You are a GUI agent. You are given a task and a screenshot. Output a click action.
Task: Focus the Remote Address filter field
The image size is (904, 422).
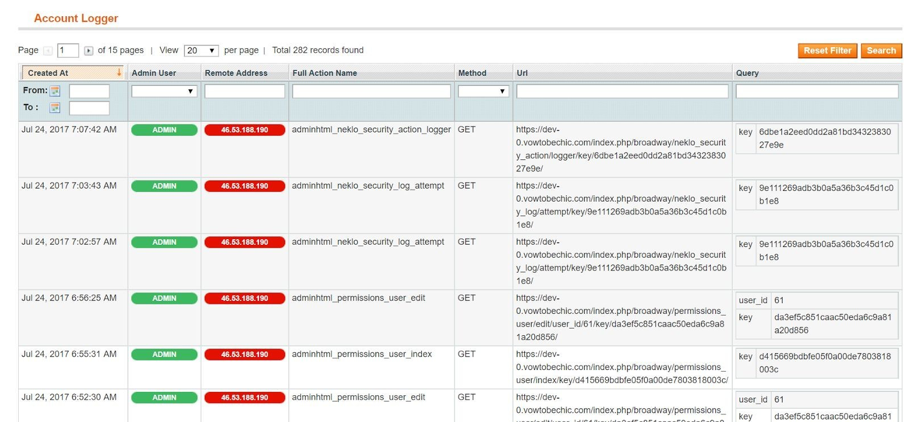coord(244,91)
